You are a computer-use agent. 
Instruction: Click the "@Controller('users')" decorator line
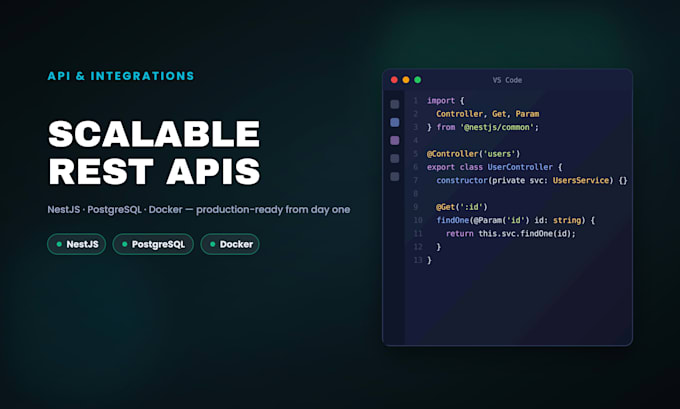473,154
